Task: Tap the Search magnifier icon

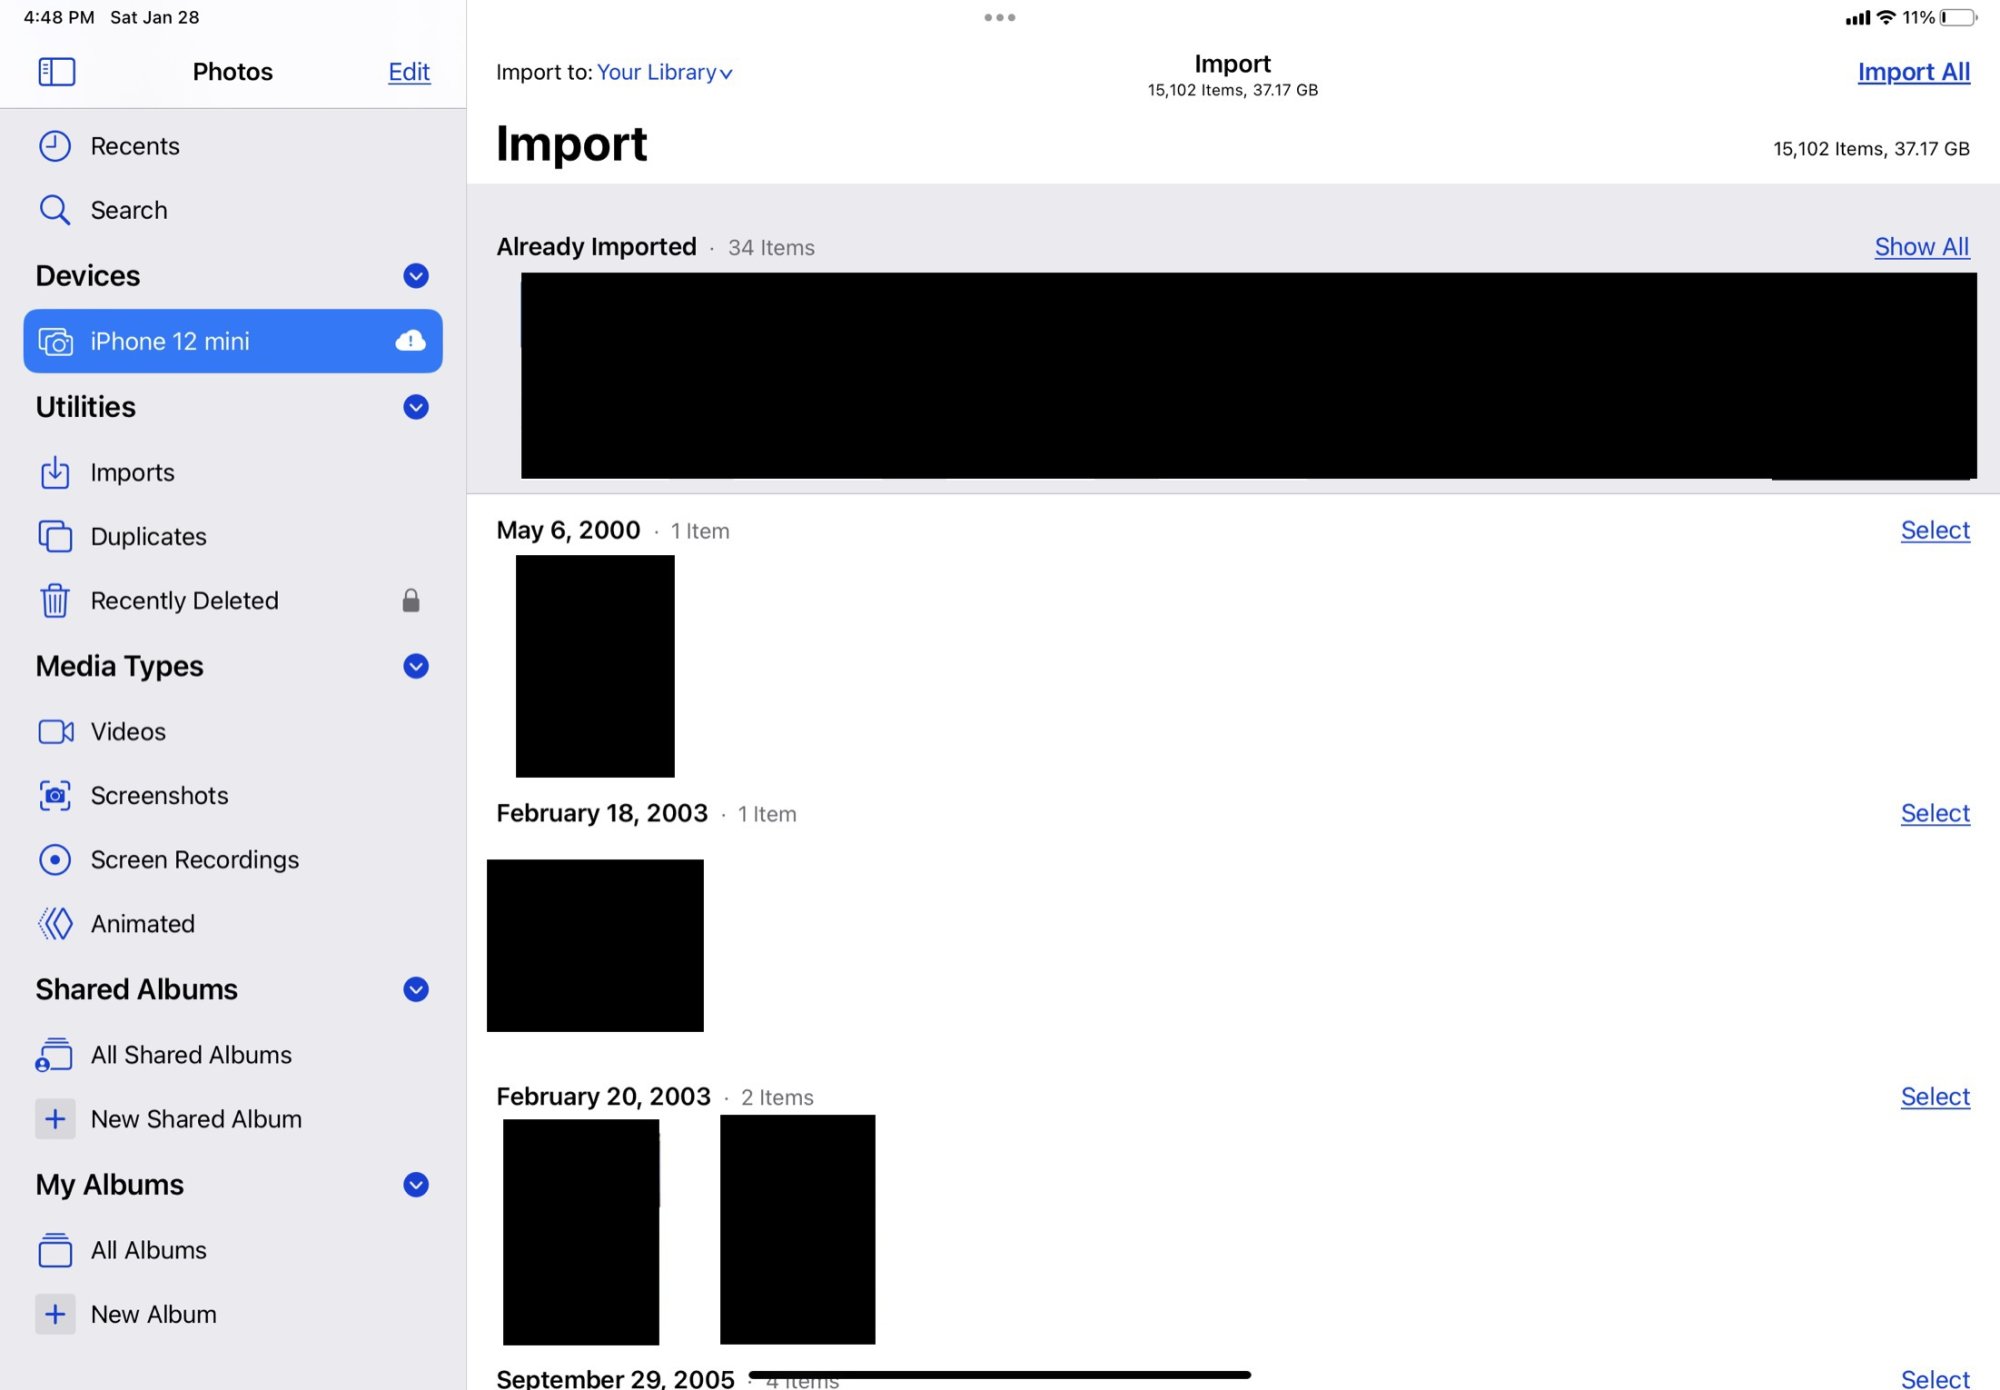Action: tap(55, 210)
